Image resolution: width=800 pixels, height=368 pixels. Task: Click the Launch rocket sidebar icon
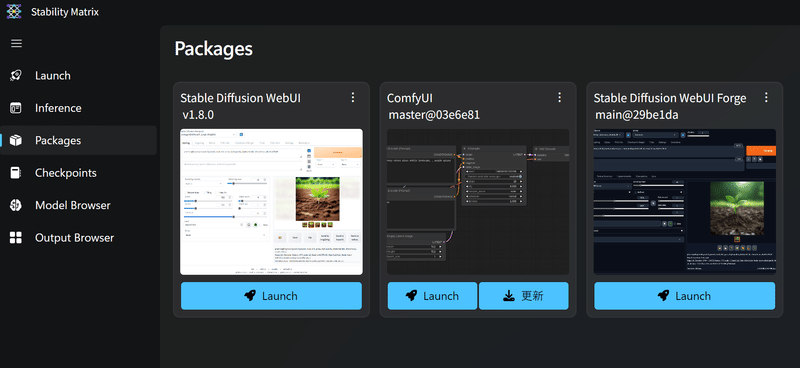pos(16,76)
